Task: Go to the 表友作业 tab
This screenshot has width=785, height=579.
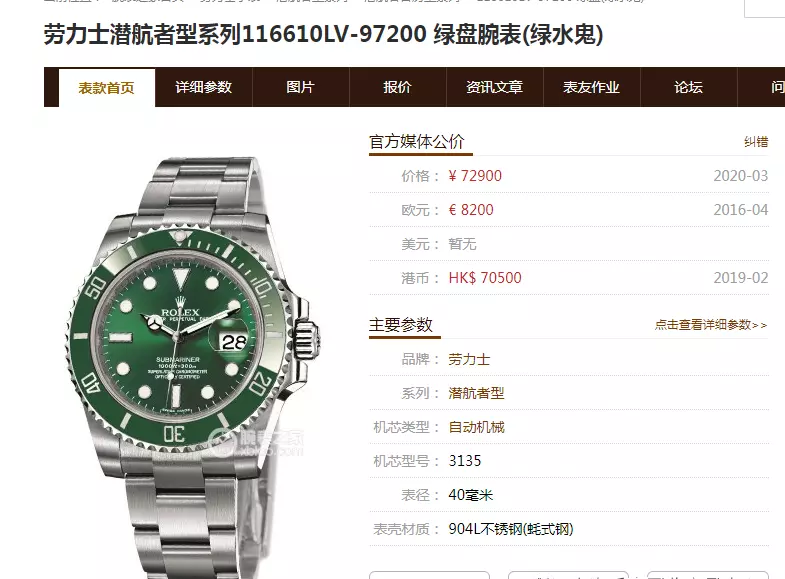Action: pyautogui.click(x=592, y=87)
